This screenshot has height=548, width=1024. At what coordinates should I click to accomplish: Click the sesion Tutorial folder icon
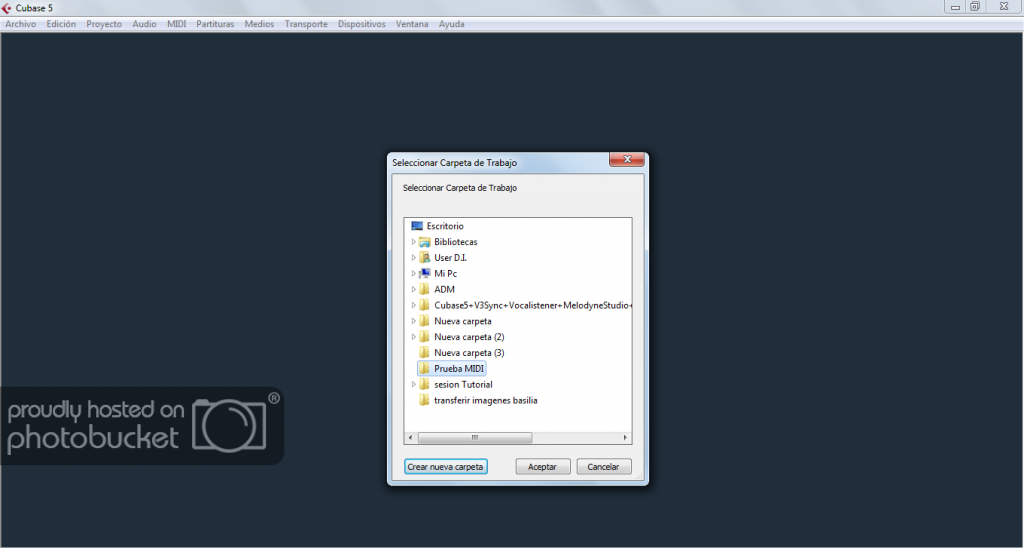click(x=424, y=385)
